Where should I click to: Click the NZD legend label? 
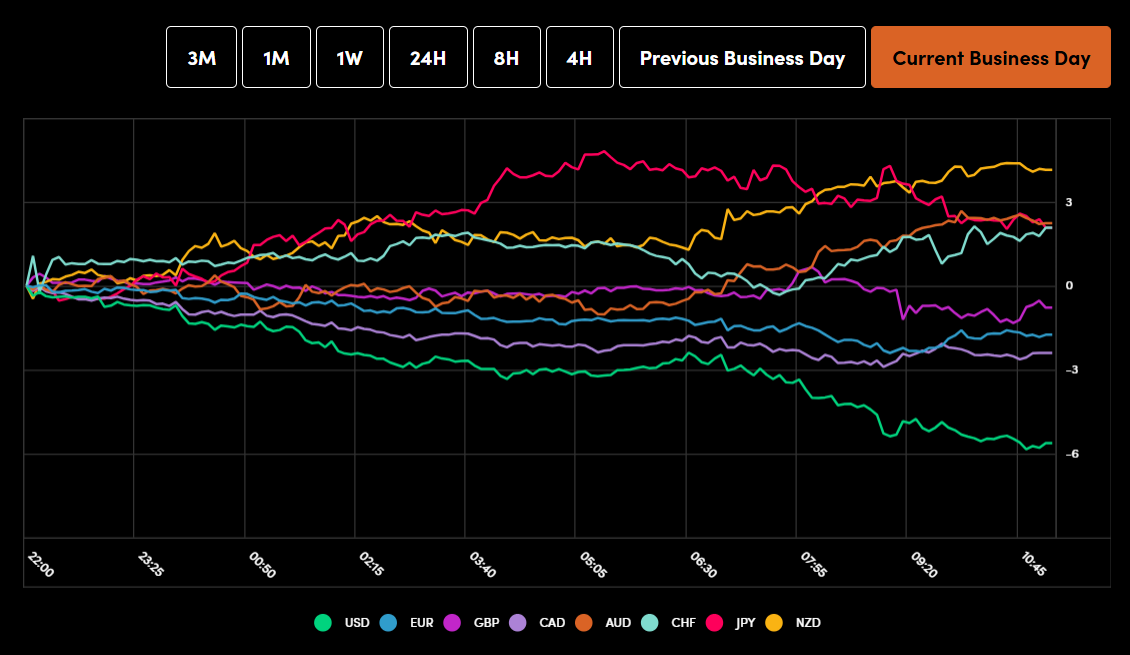808,623
